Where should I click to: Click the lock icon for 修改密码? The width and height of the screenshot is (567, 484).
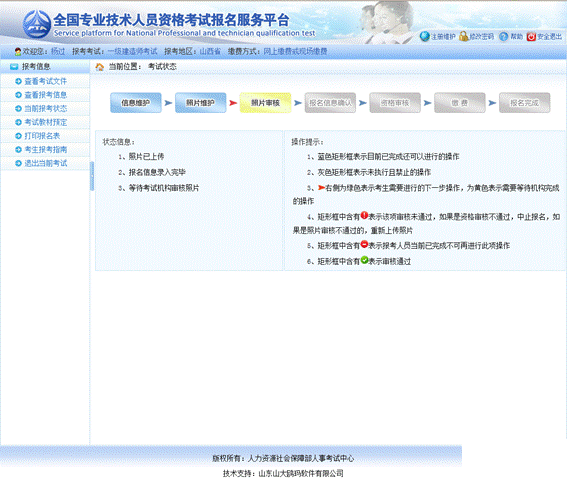coord(464,36)
